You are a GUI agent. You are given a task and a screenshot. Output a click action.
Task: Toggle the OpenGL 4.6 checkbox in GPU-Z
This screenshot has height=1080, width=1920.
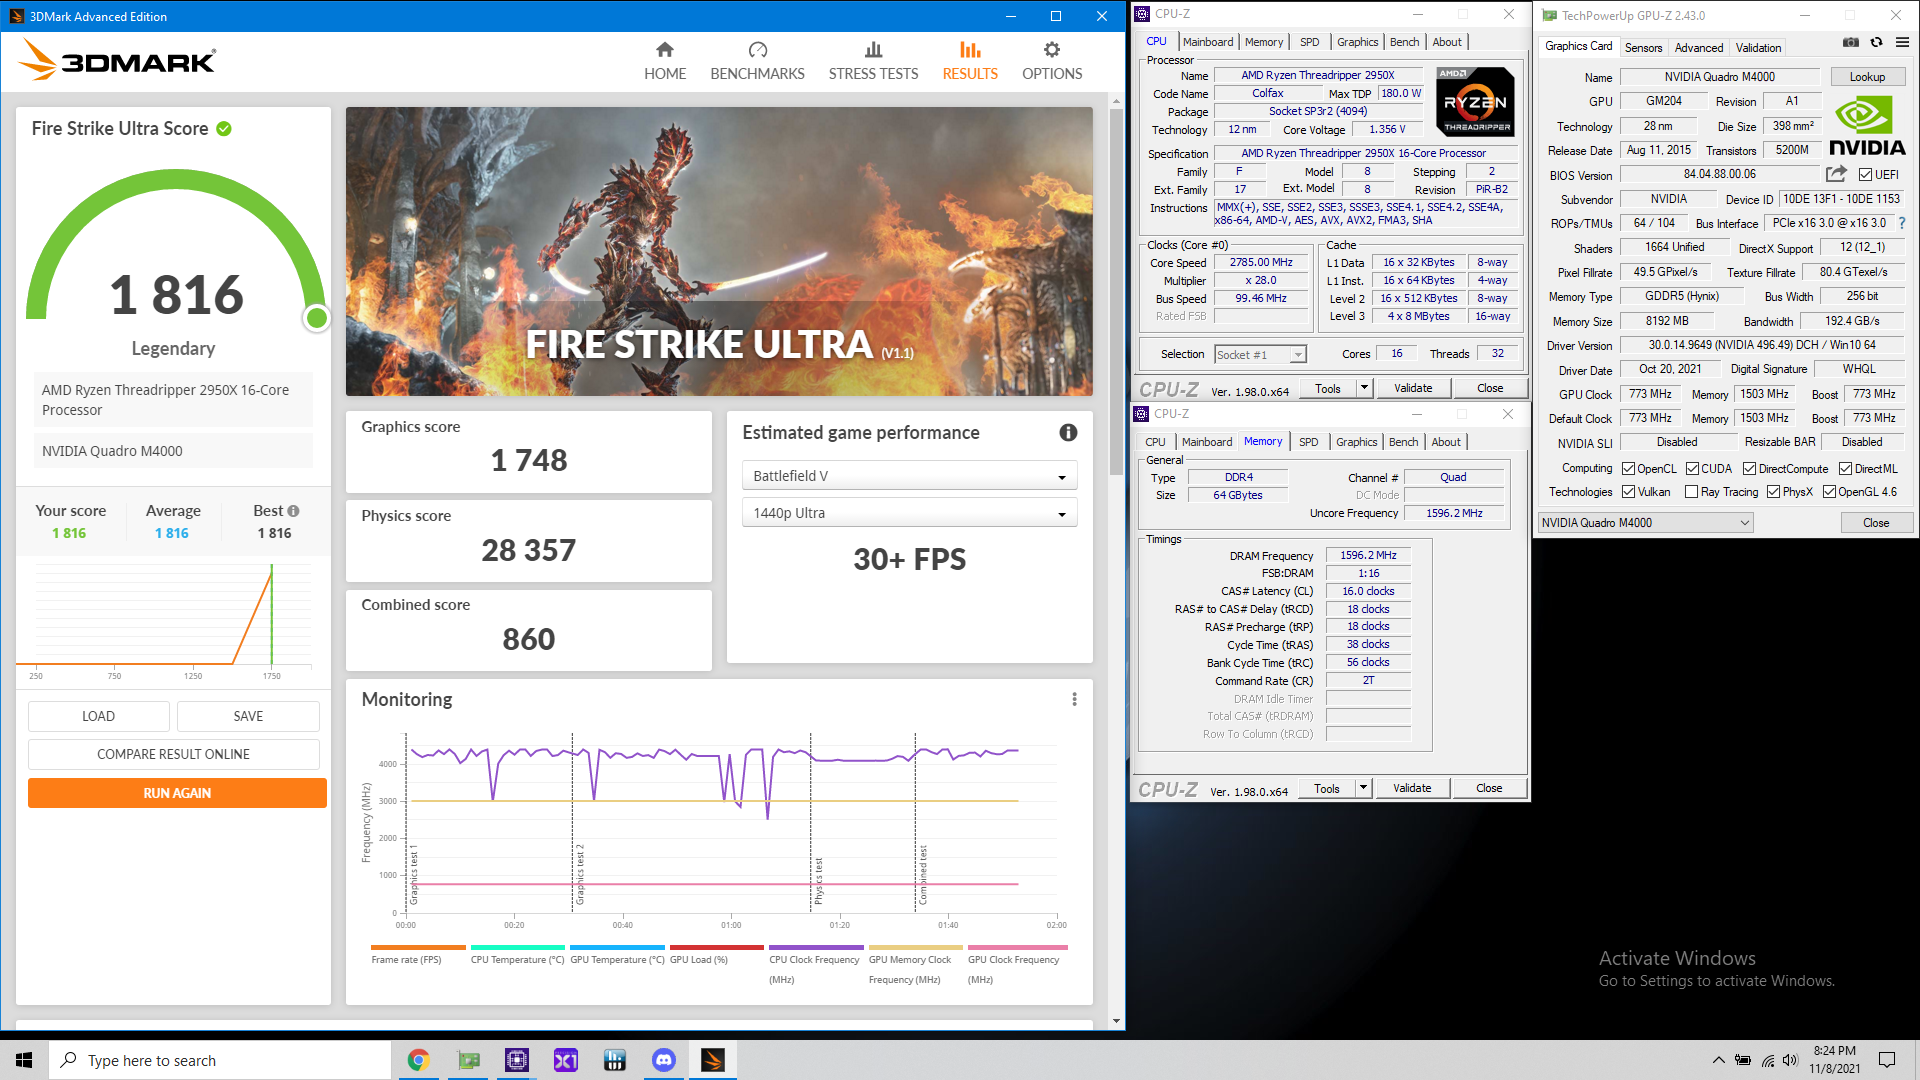[x=1830, y=492]
